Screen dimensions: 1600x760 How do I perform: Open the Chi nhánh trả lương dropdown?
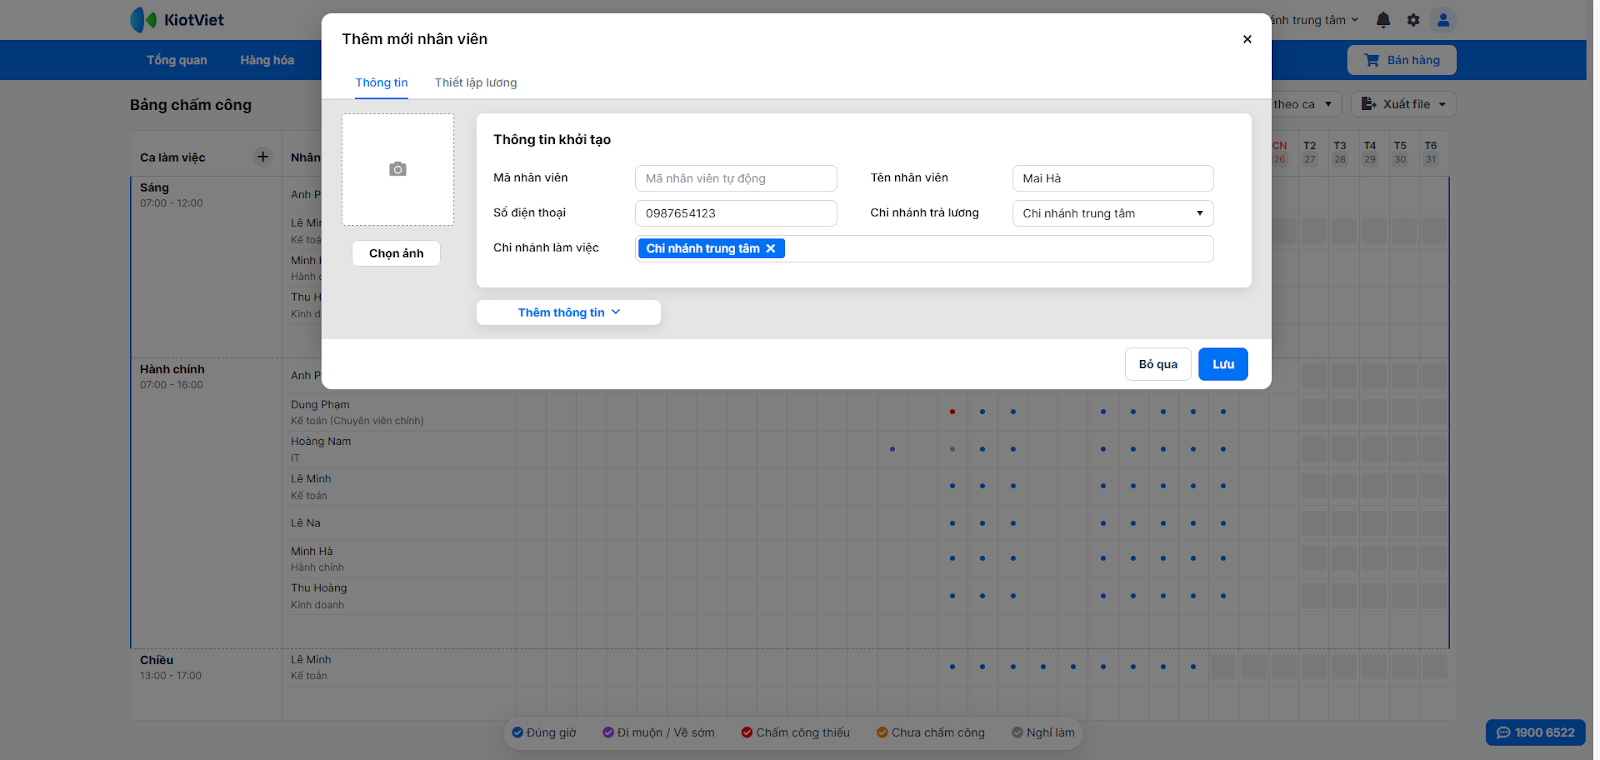coord(1112,214)
